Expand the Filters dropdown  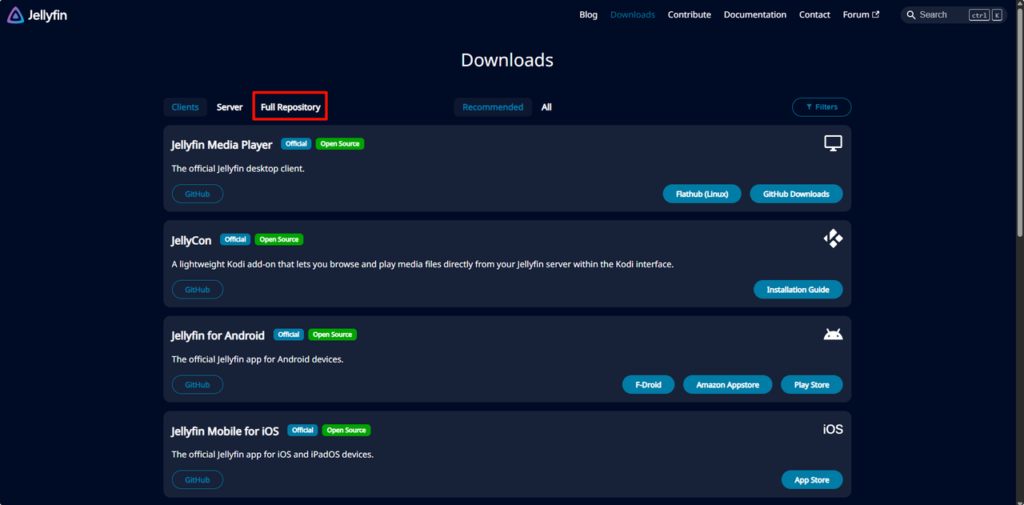821,107
